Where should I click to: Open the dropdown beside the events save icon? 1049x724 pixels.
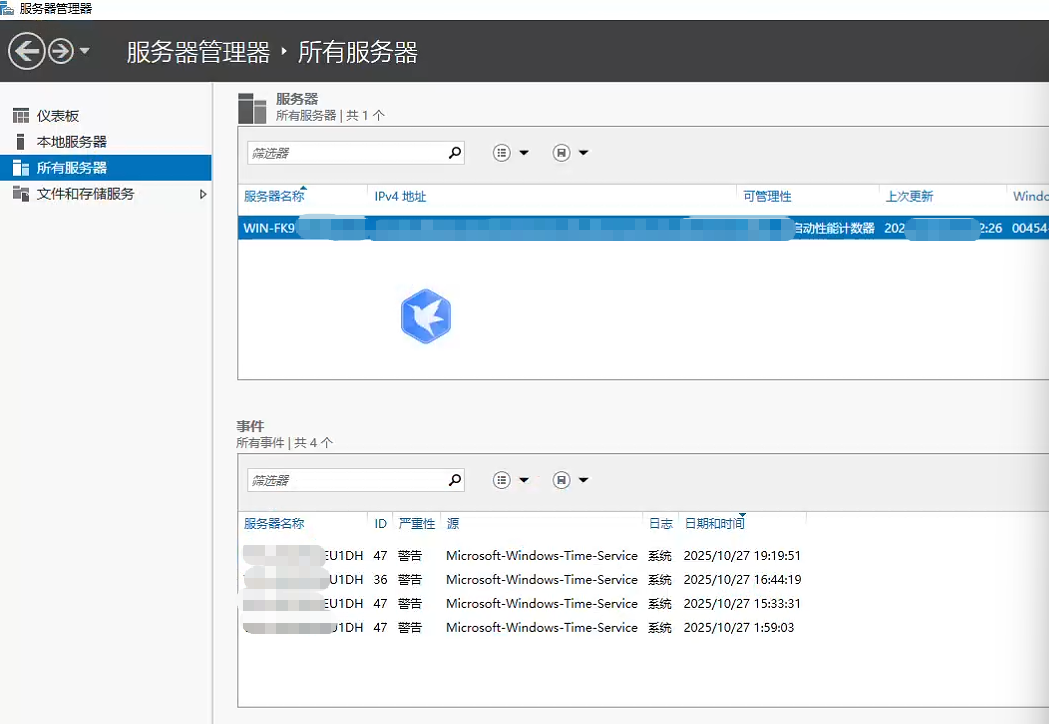coord(583,479)
